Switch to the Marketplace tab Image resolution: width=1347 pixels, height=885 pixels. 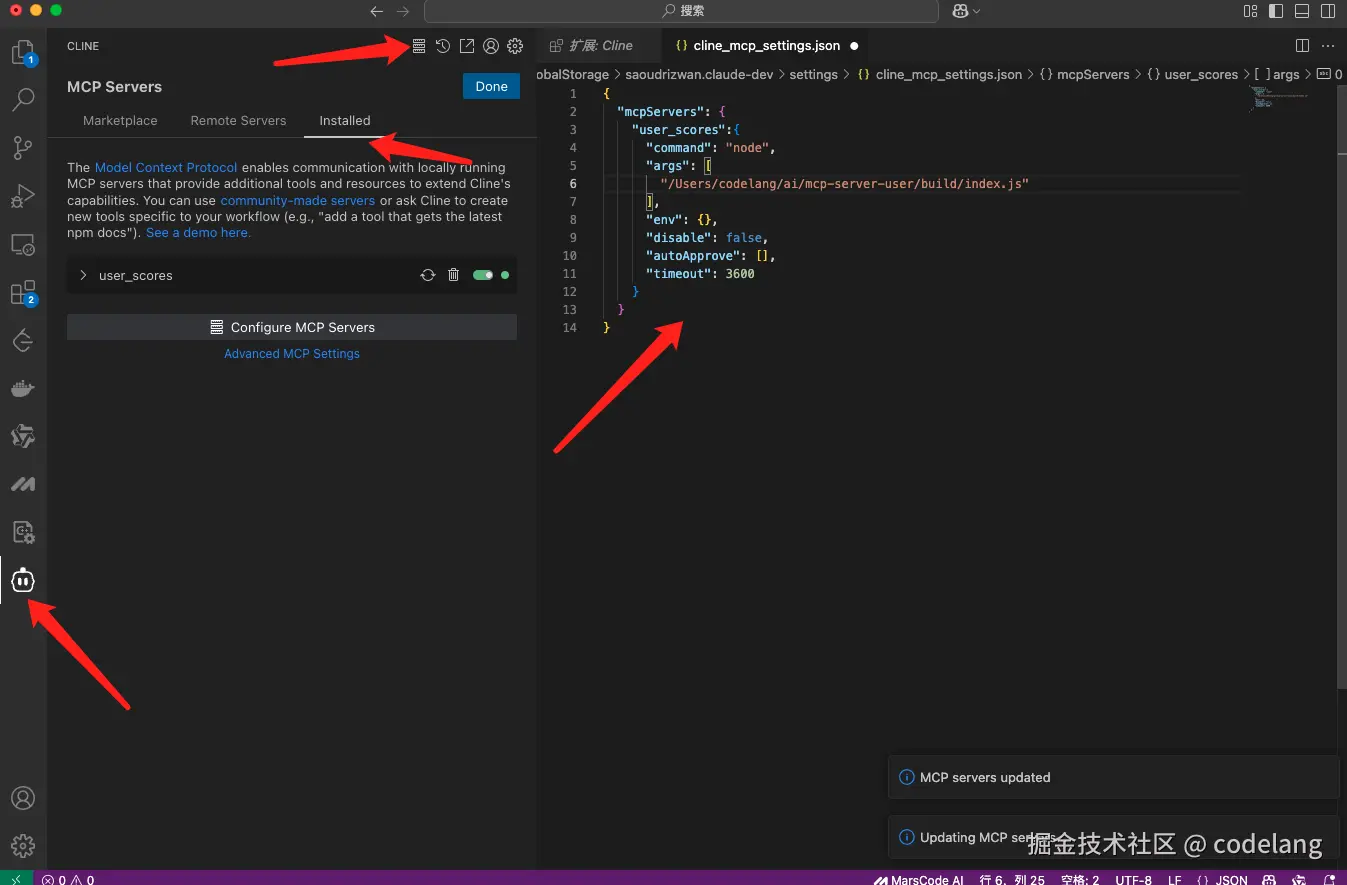[x=120, y=120]
